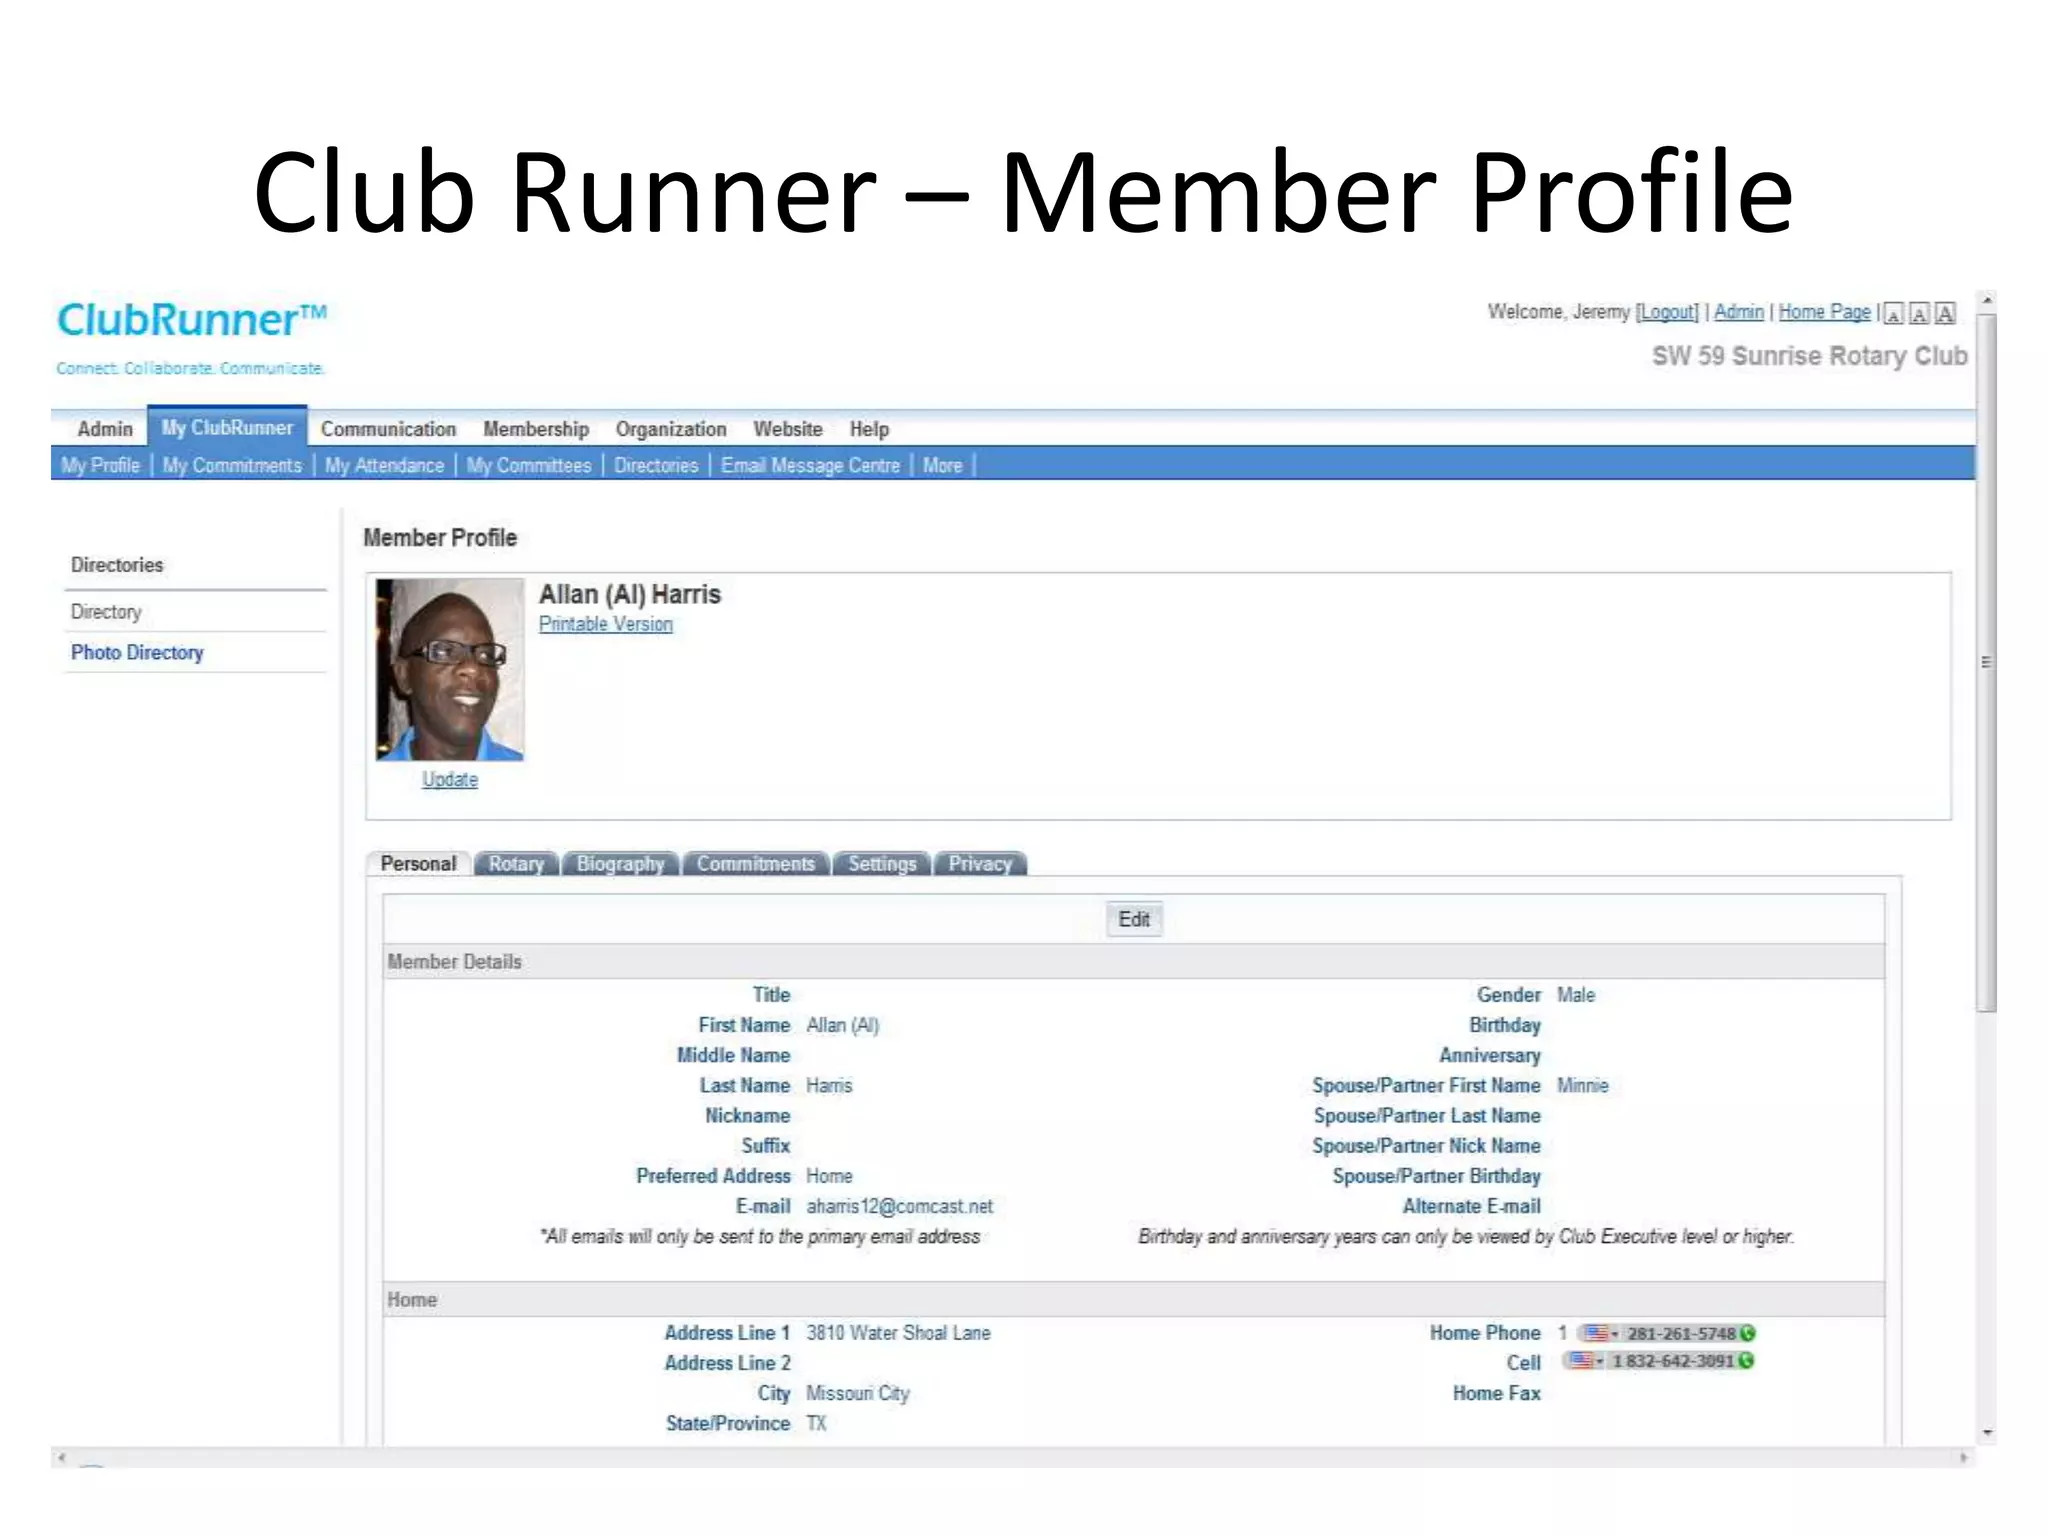Viewport: 2048px width, 1536px height.
Task: Click the Printable Version link
Action: click(x=605, y=624)
